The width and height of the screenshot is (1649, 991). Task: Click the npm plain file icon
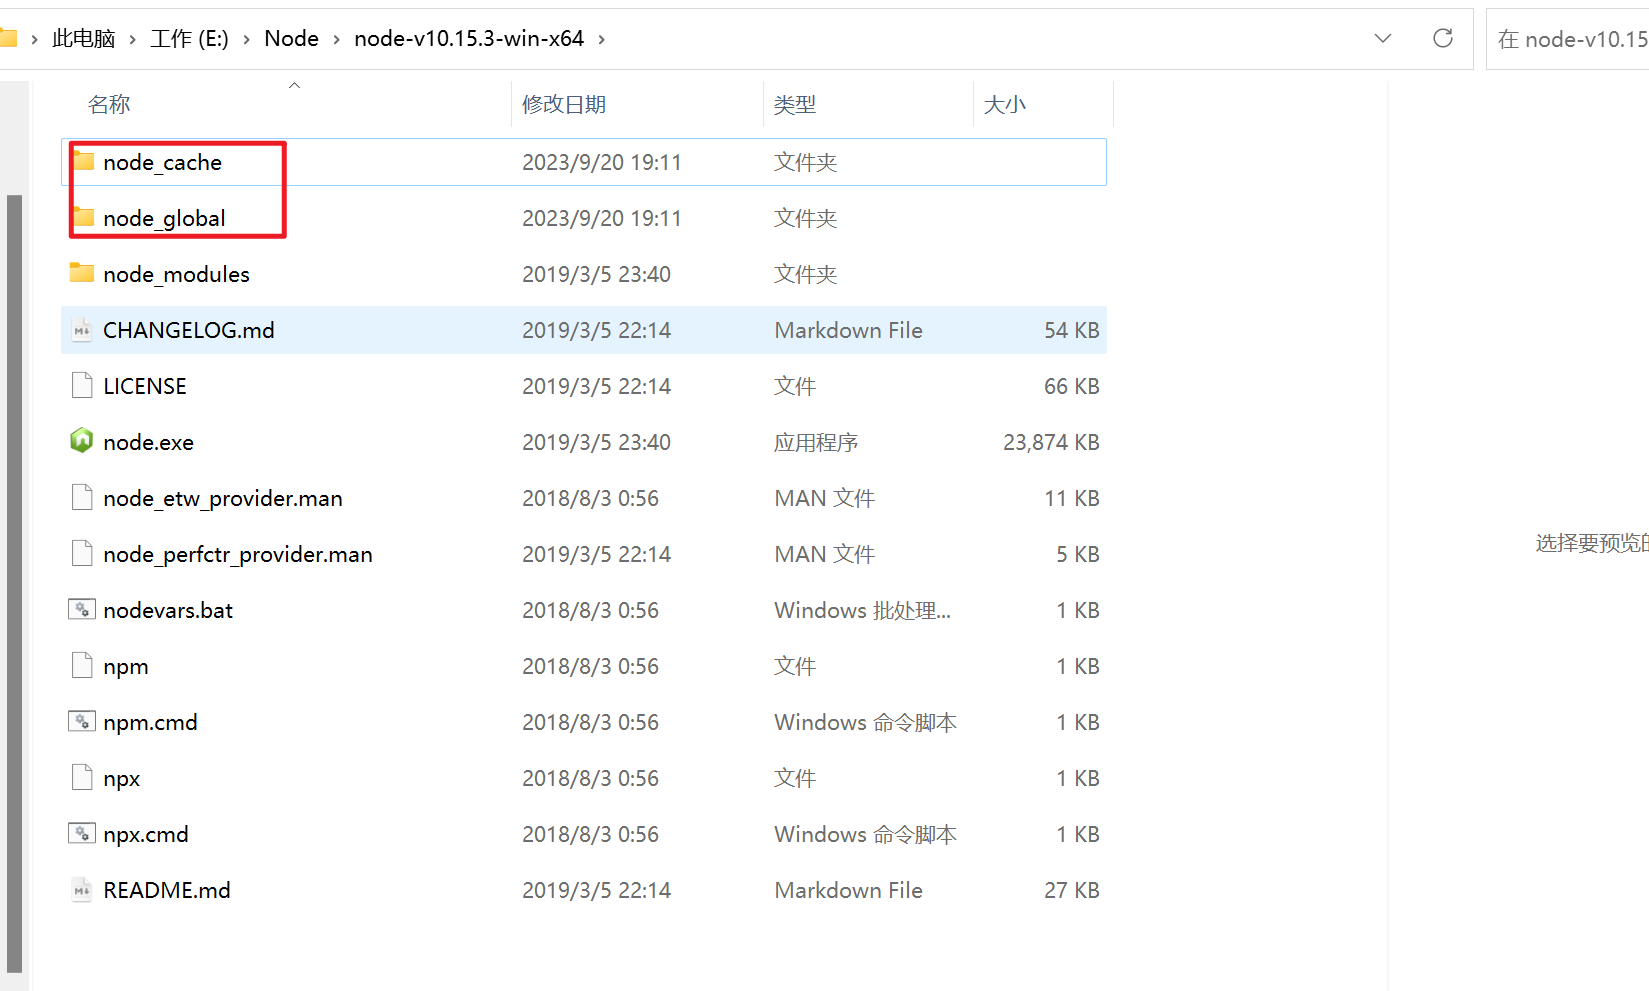tap(82, 665)
